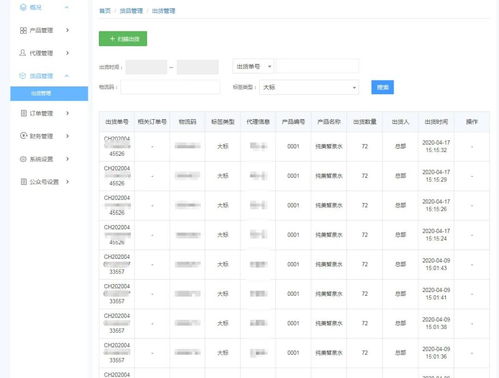Click the 出货时间 table column header

click(x=436, y=122)
